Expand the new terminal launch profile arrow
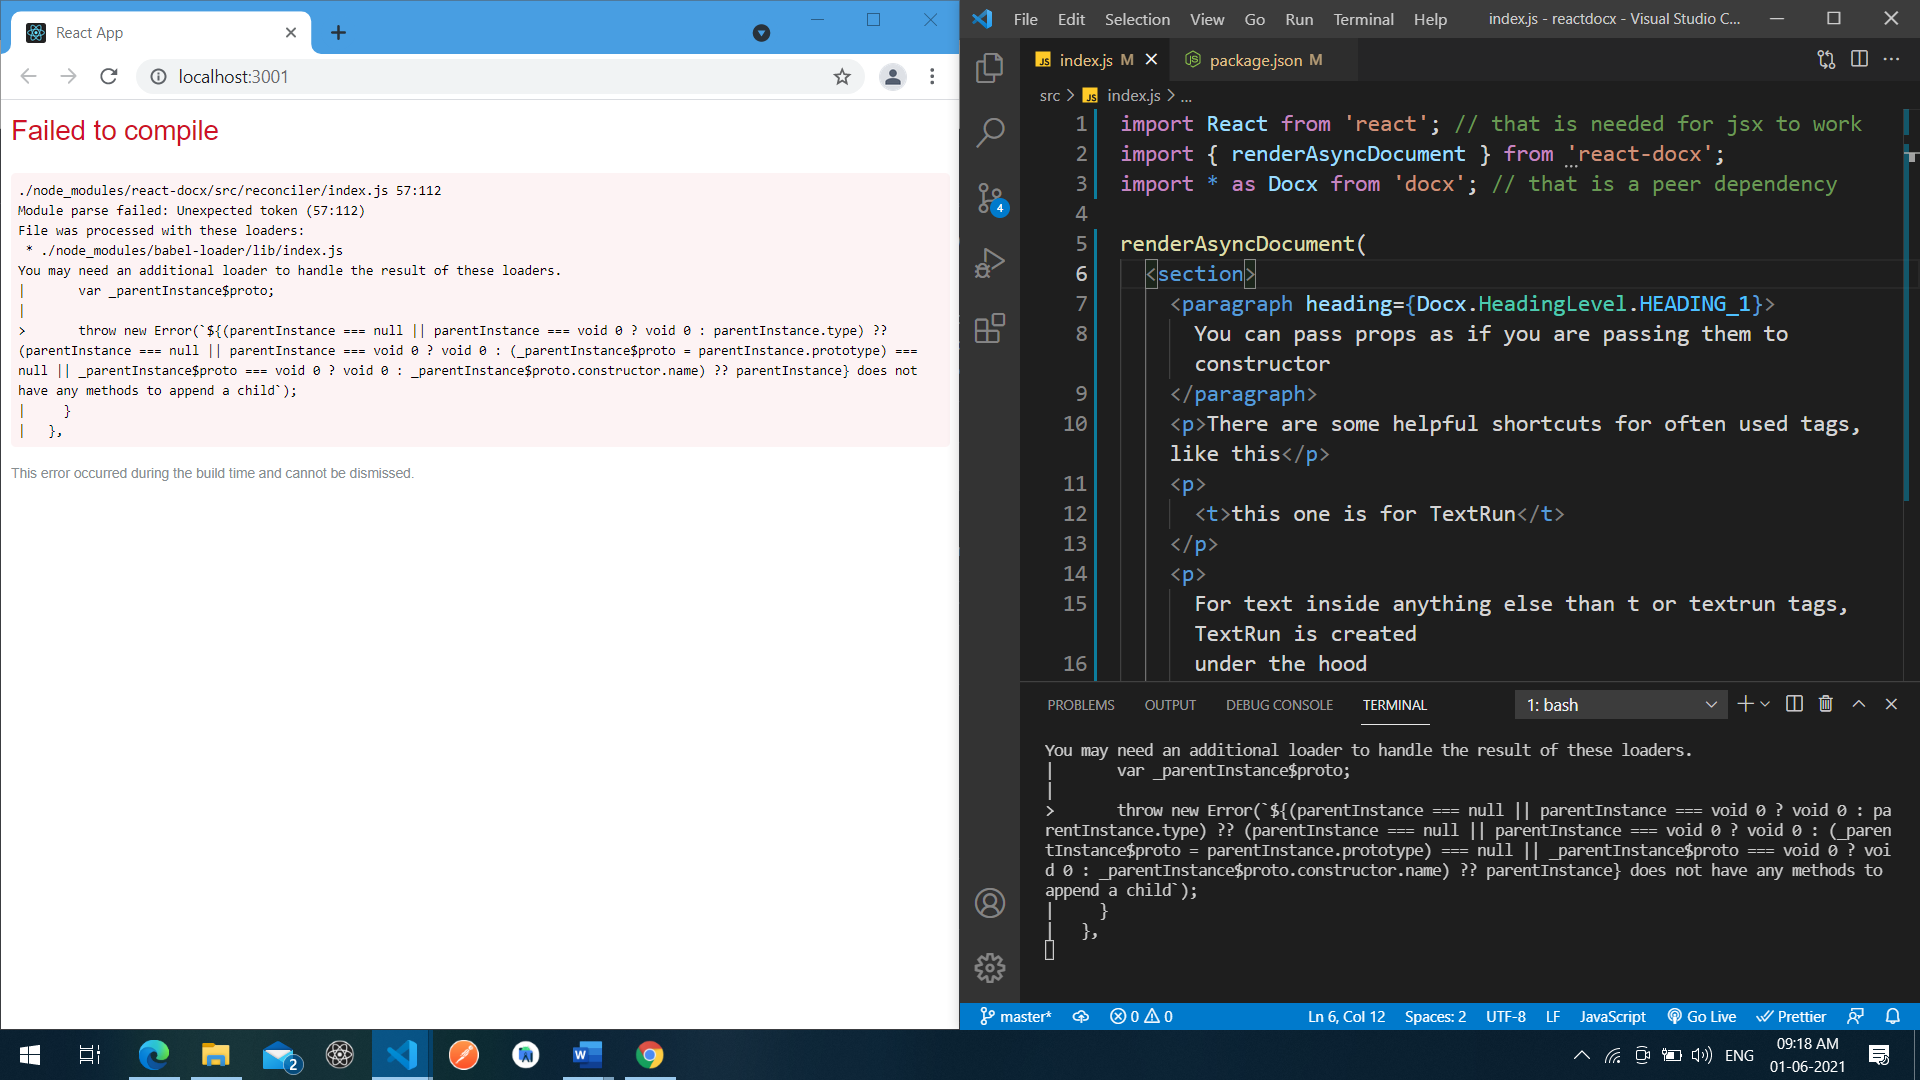Viewport: 1920px width, 1080px height. 1765,704
